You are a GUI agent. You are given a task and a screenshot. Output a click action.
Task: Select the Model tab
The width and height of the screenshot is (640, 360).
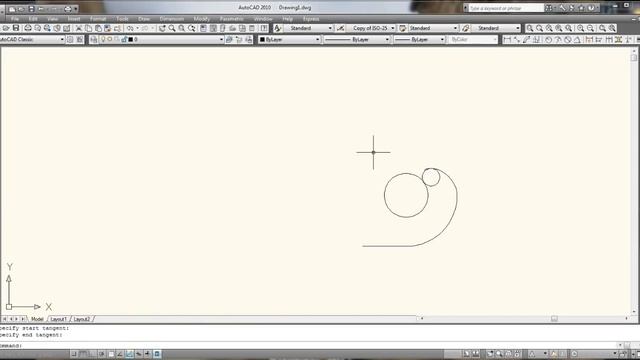pyautogui.click(x=37, y=319)
